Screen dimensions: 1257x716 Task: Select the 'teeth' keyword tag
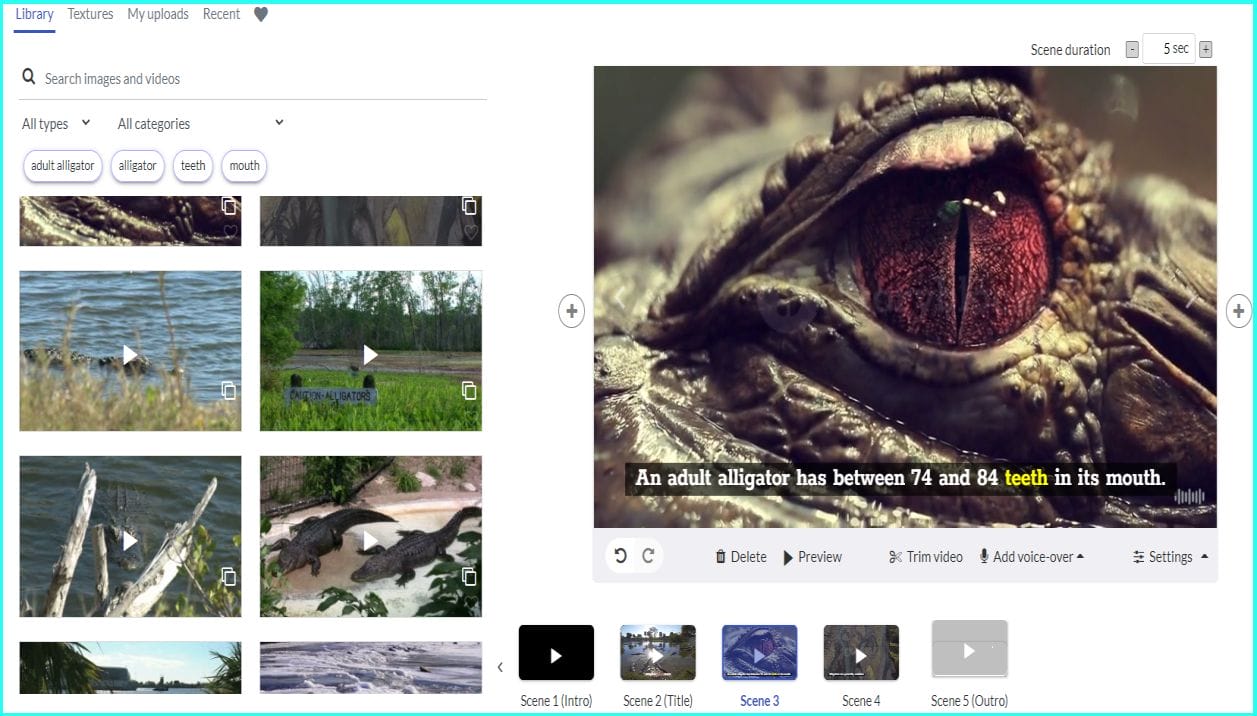click(193, 166)
